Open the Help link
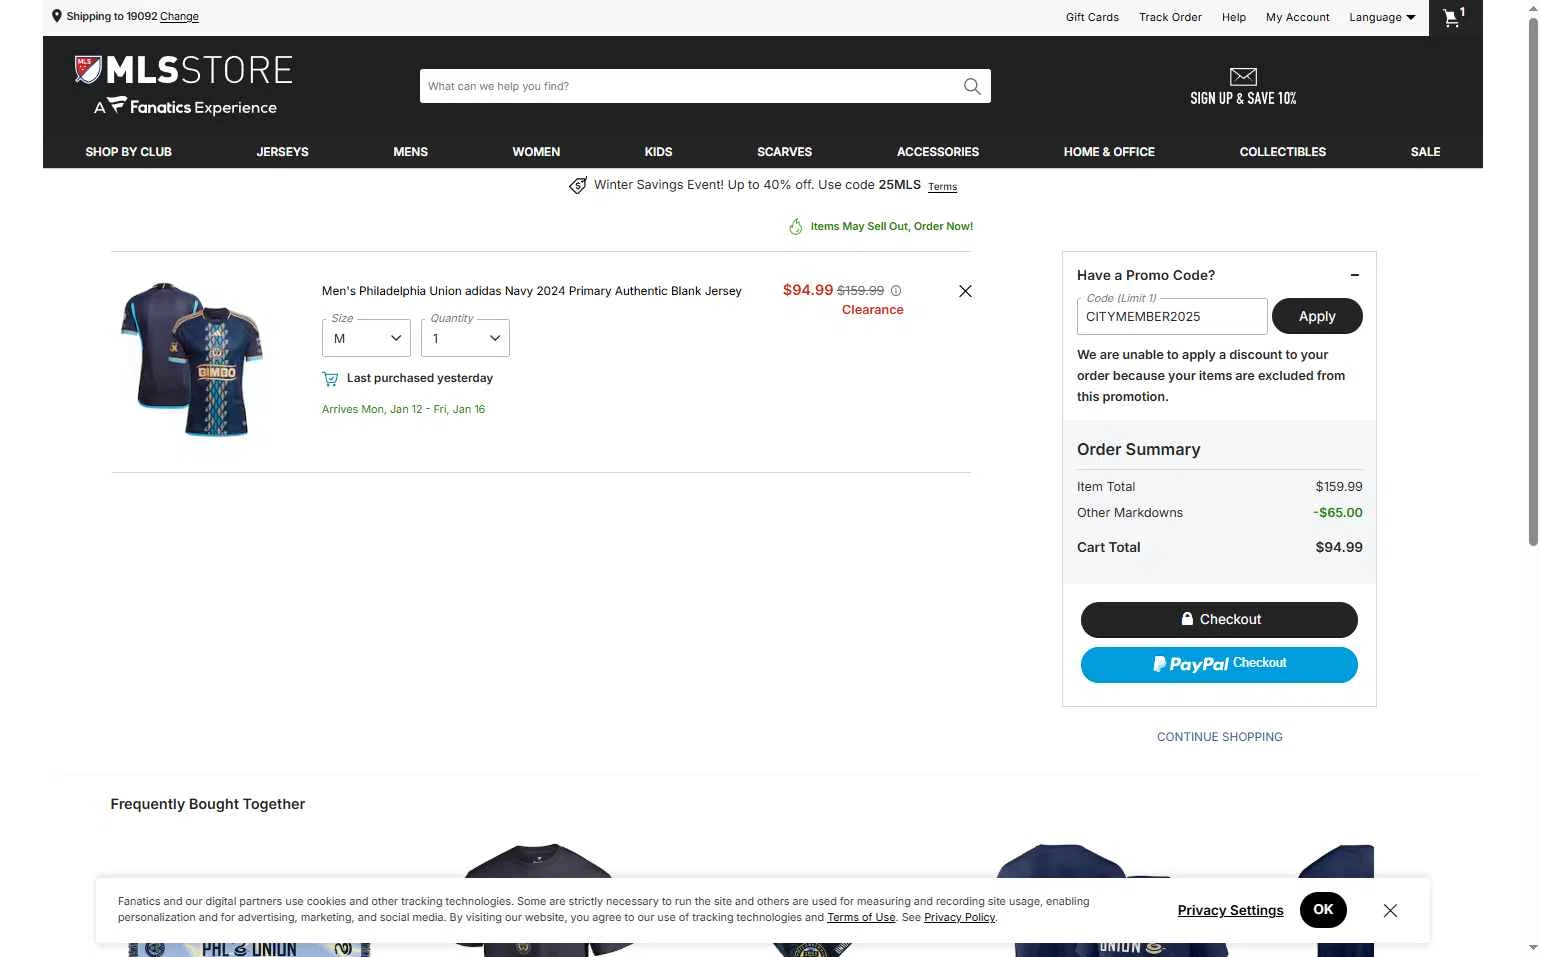Viewport: 1541px width, 957px height. pos(1234,17)
